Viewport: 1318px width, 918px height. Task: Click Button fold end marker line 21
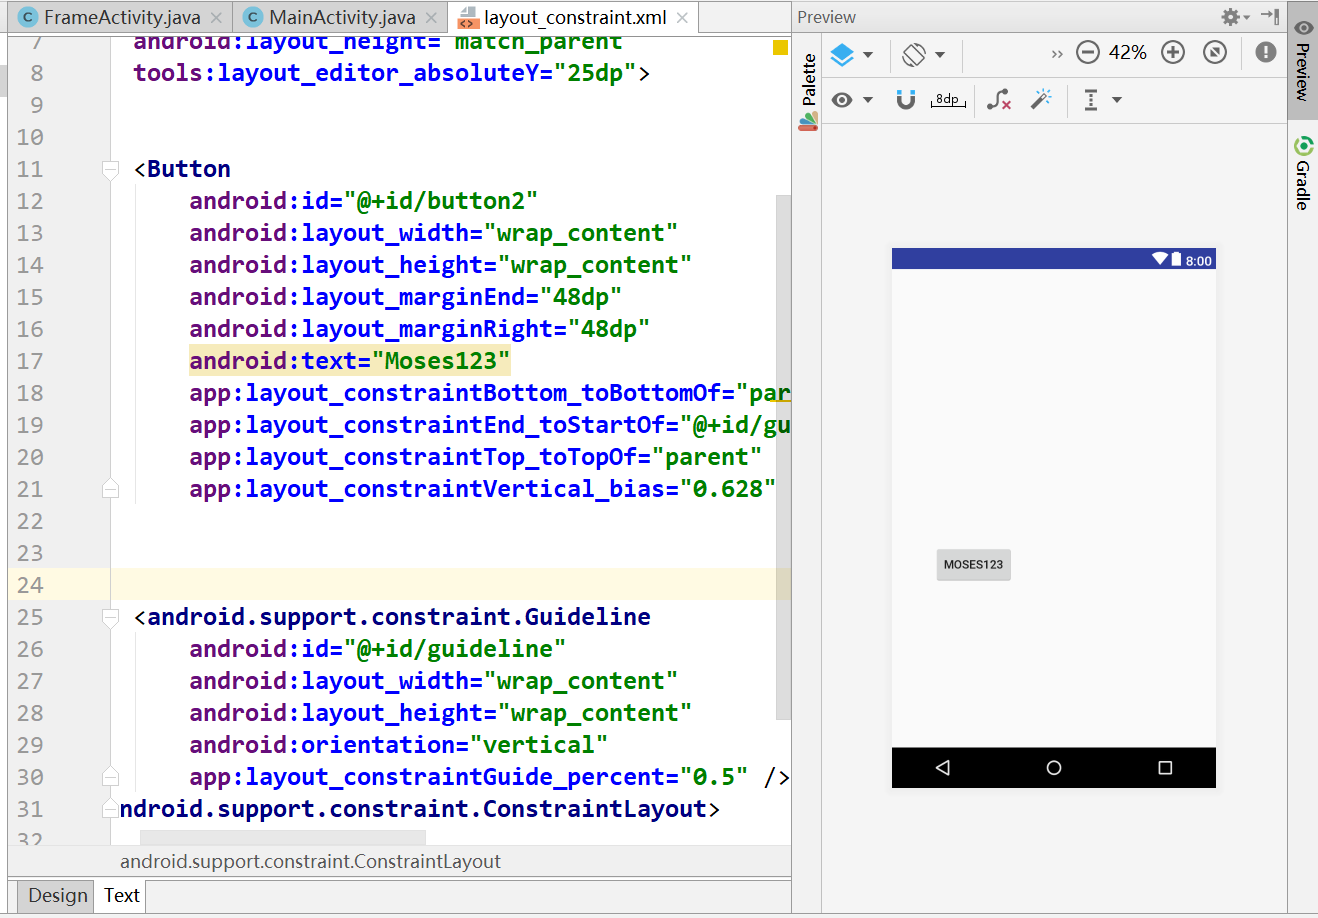111,489
